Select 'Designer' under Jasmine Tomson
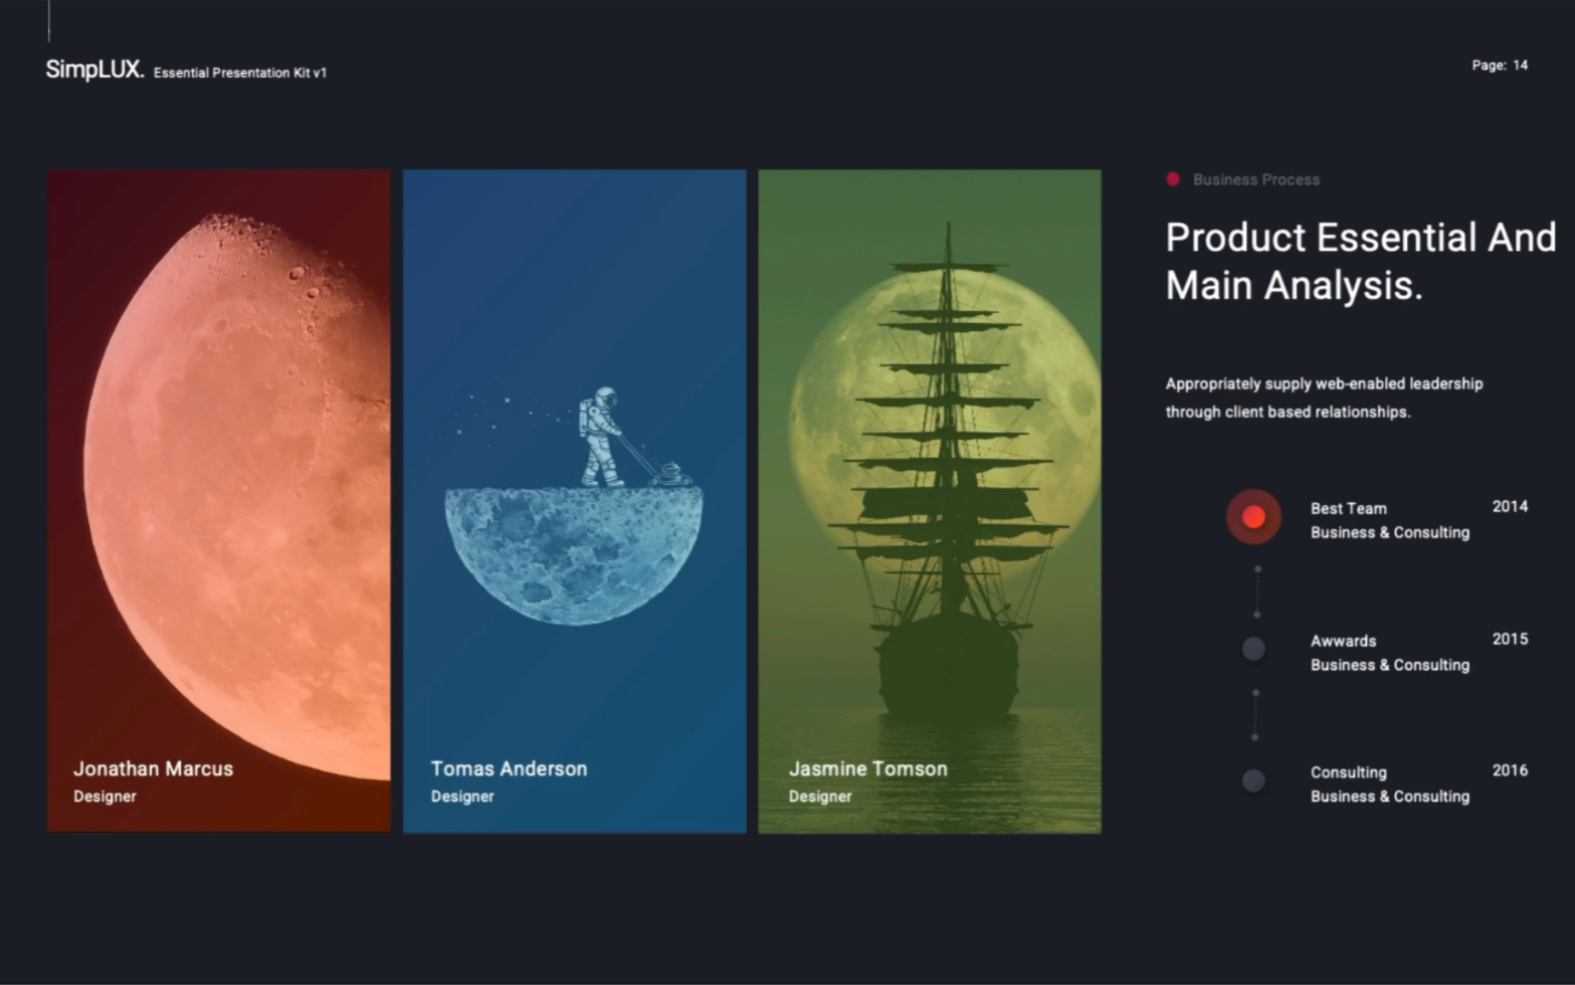 tap(820, 797)
